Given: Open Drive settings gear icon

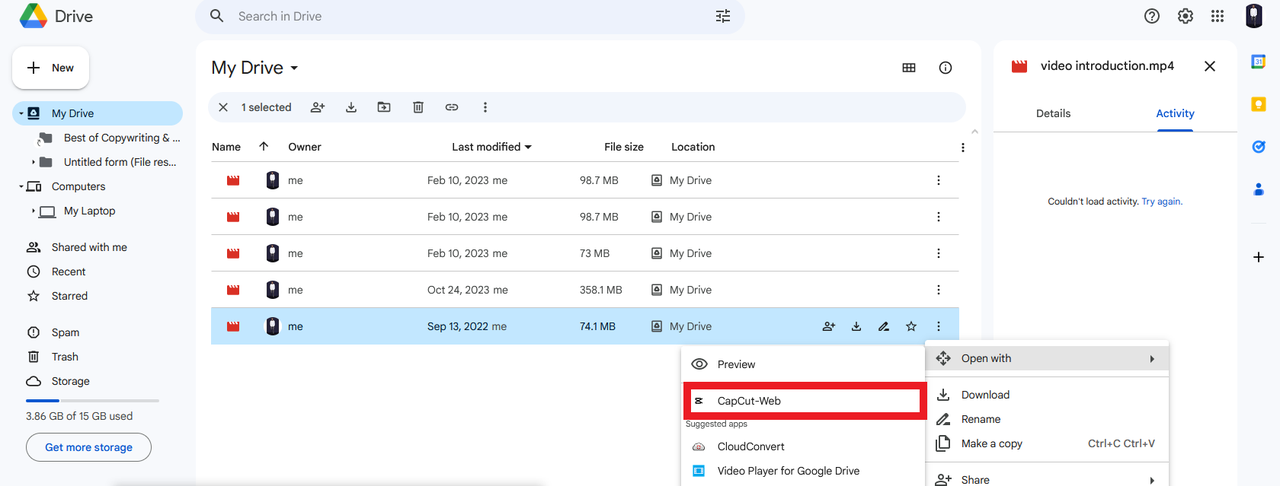Looking at the screenshot, I should click(1185, 16).
